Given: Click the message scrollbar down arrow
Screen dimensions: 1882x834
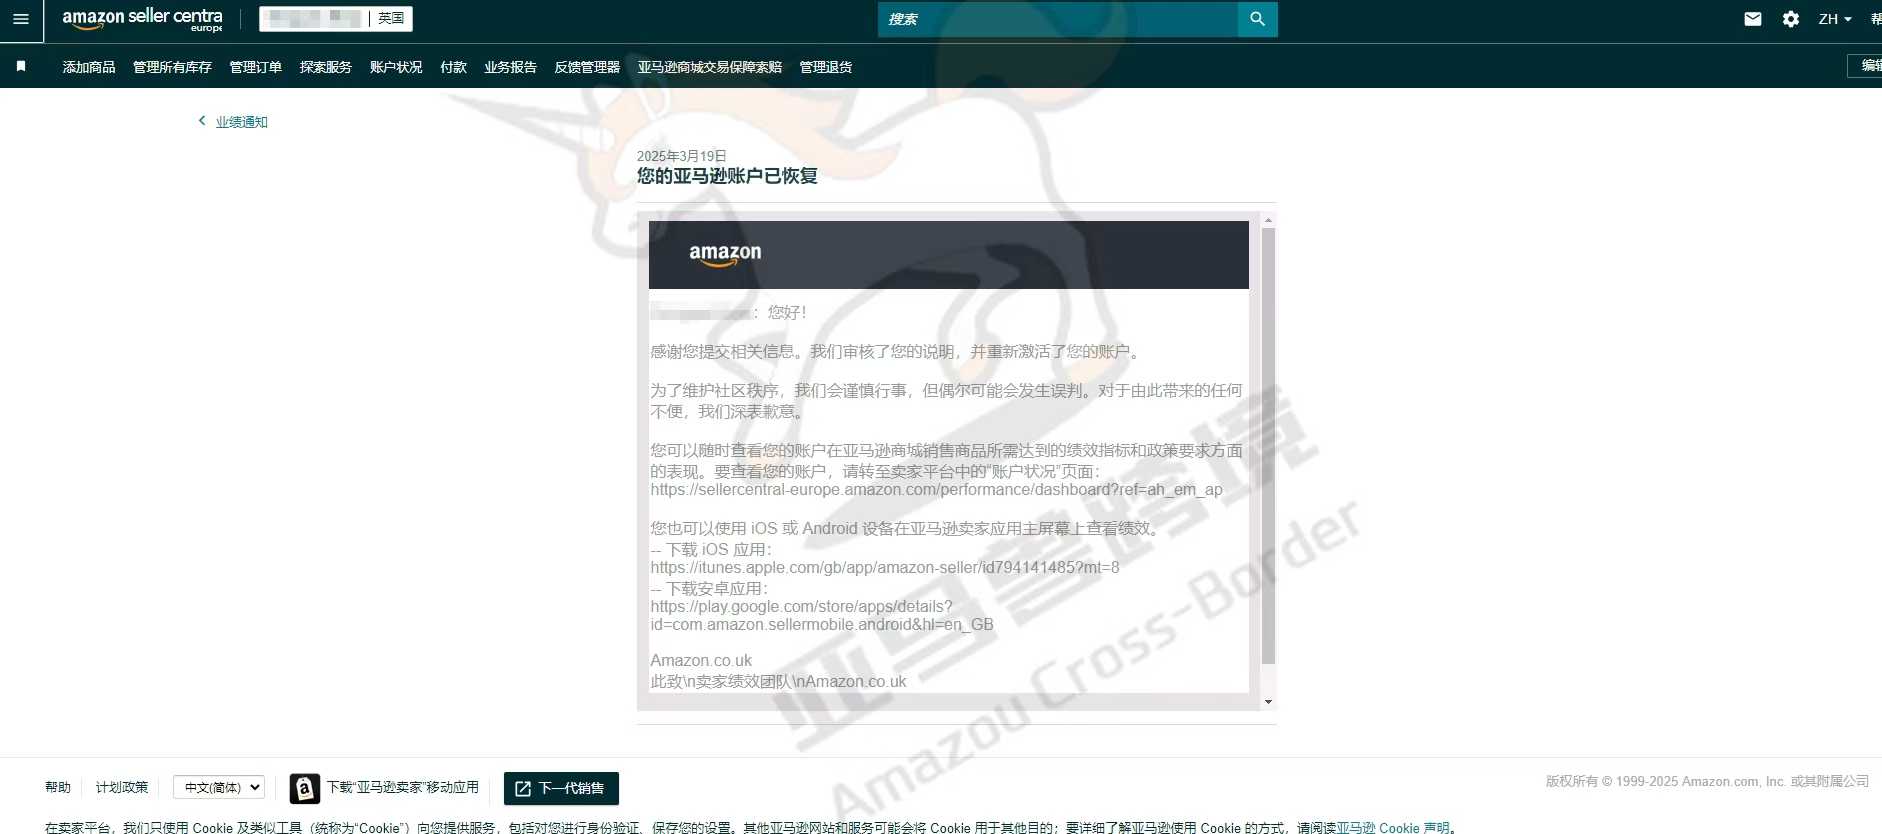Looking at the screenshot, I should [1268, 702].
